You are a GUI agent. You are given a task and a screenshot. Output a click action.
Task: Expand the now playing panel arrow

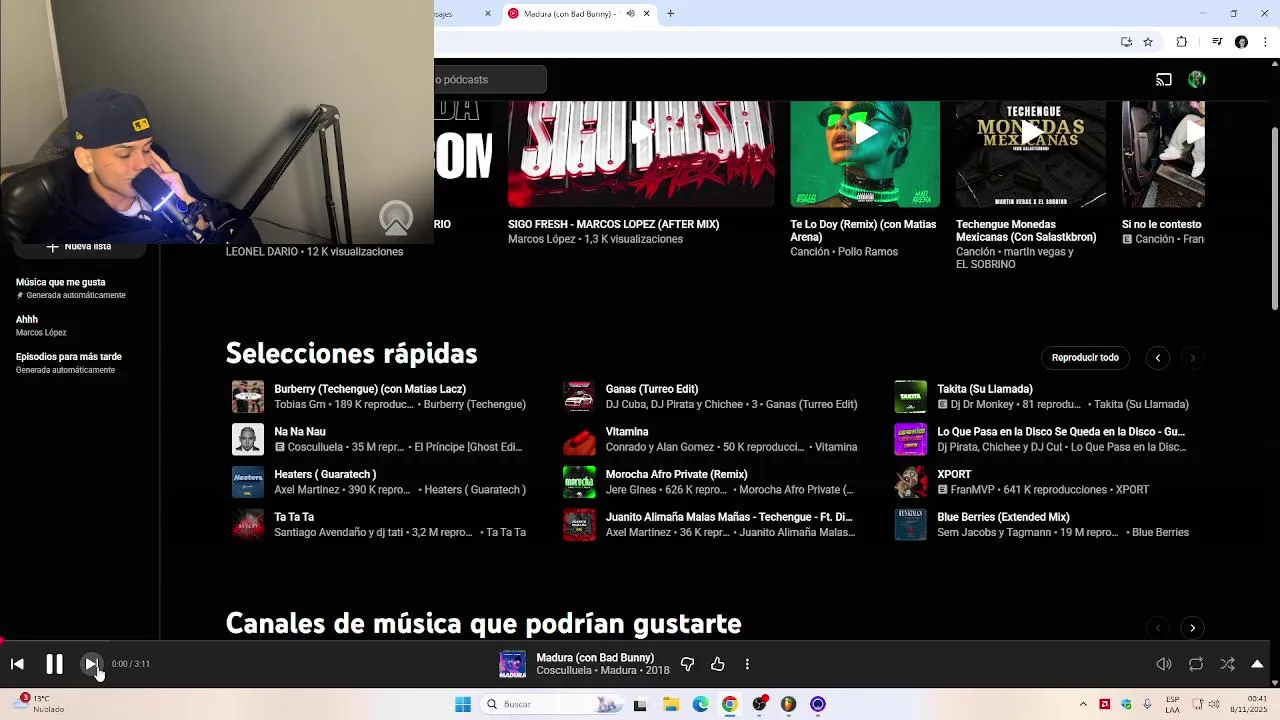(1257, 664)
